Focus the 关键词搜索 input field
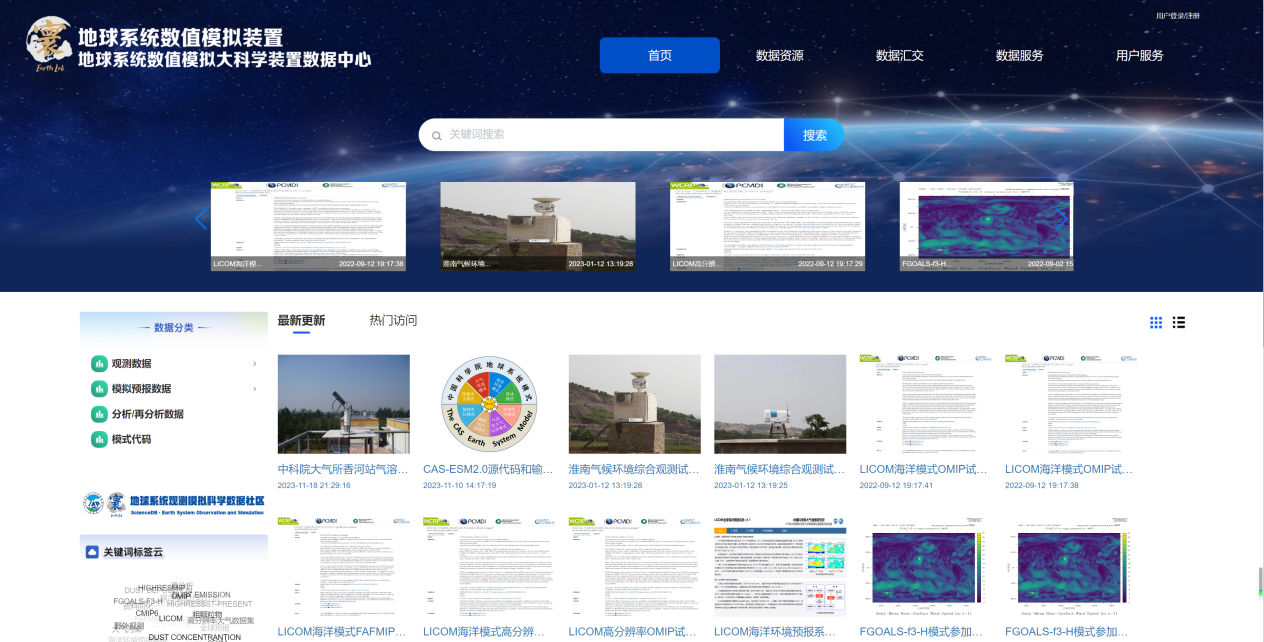 point(610,135)
